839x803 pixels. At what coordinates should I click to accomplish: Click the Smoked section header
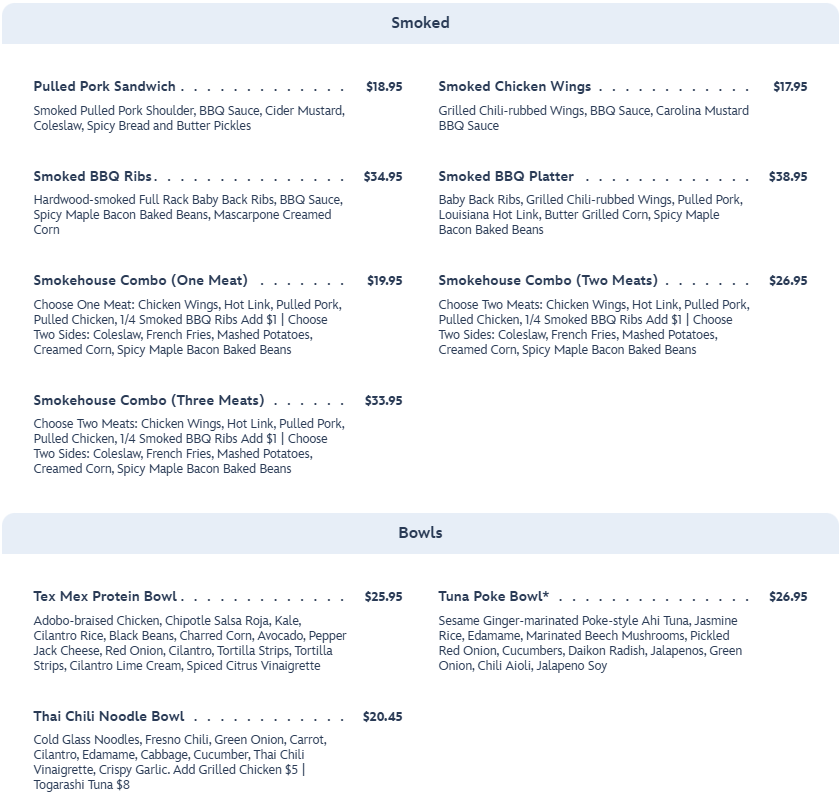[420, 23]
